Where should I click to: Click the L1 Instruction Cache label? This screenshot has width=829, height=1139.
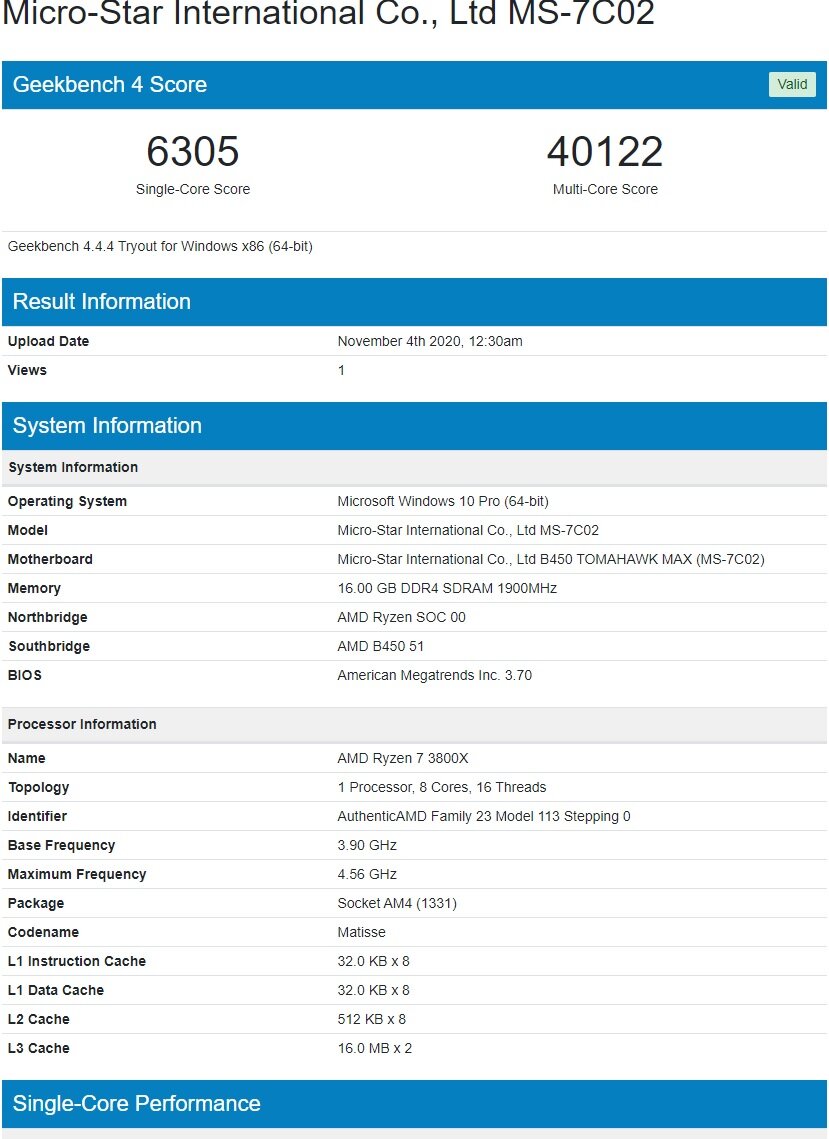click(x=76, y=962)
